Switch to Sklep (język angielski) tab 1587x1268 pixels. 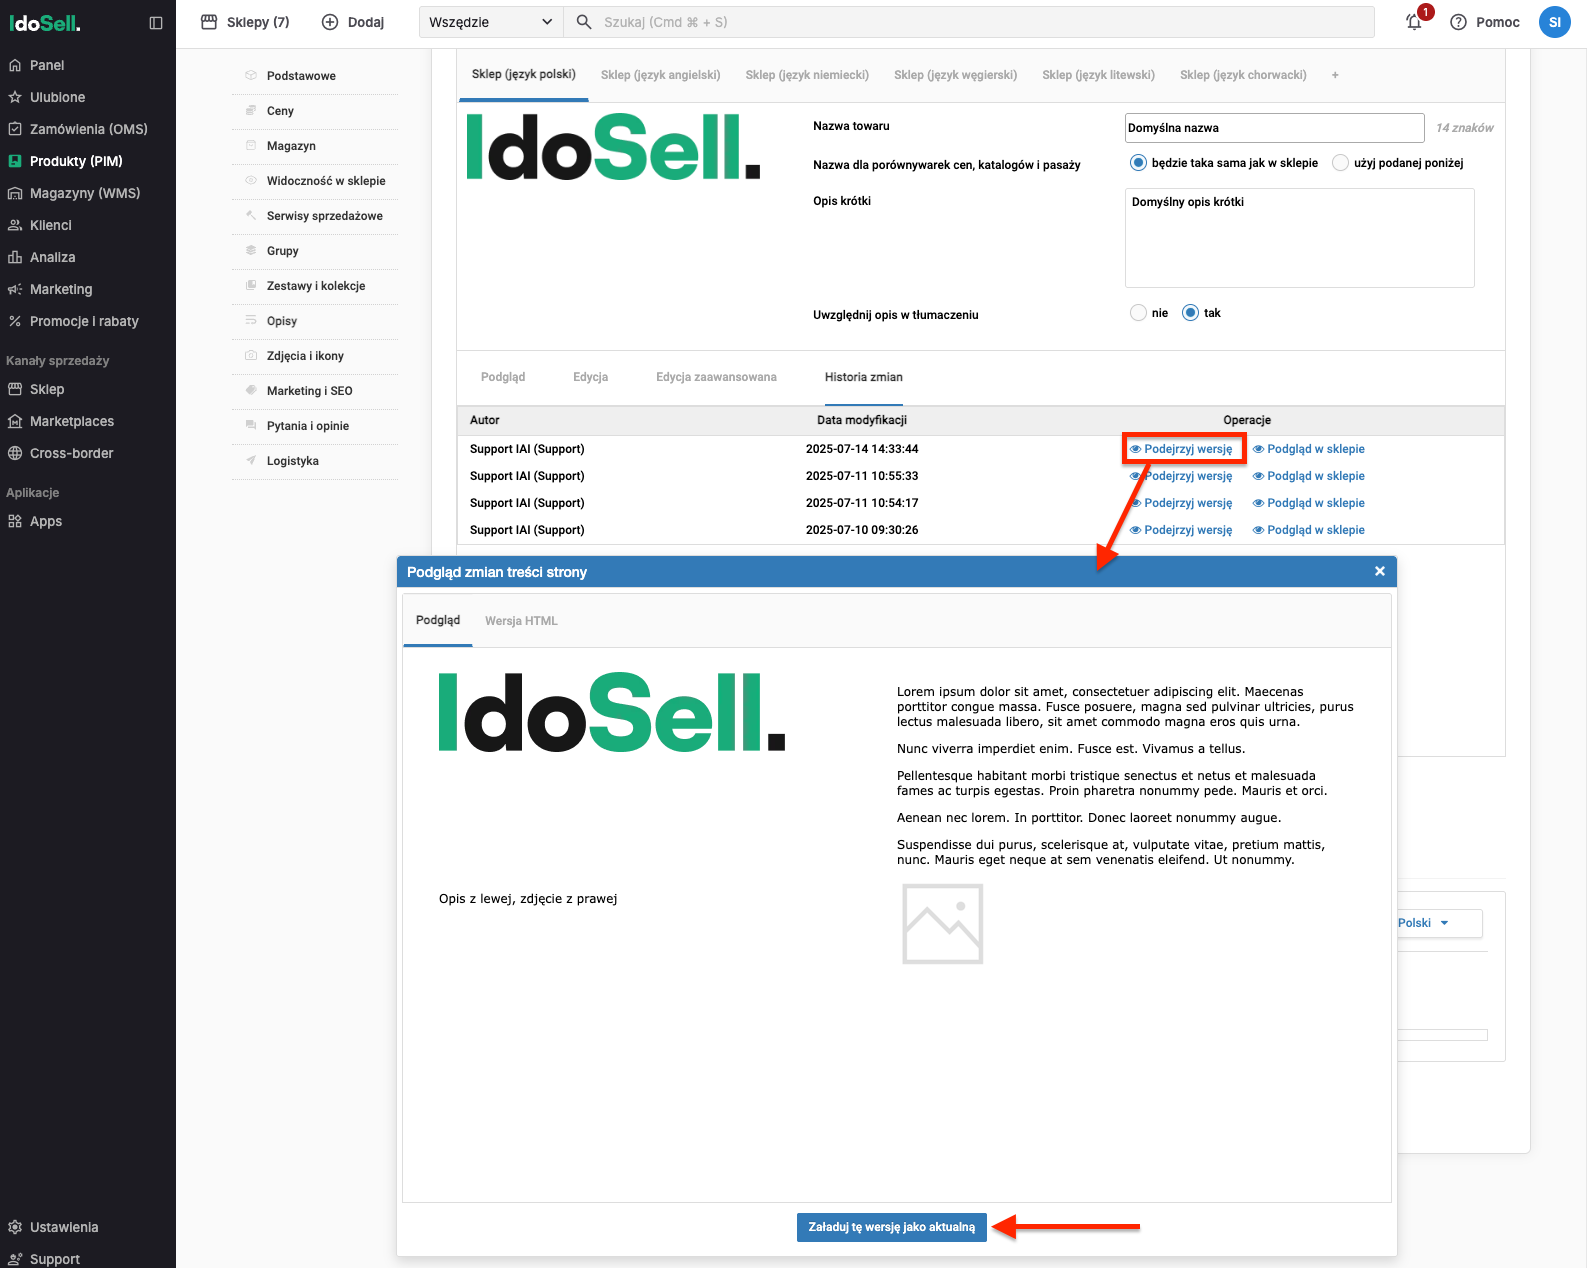(660, 75)
